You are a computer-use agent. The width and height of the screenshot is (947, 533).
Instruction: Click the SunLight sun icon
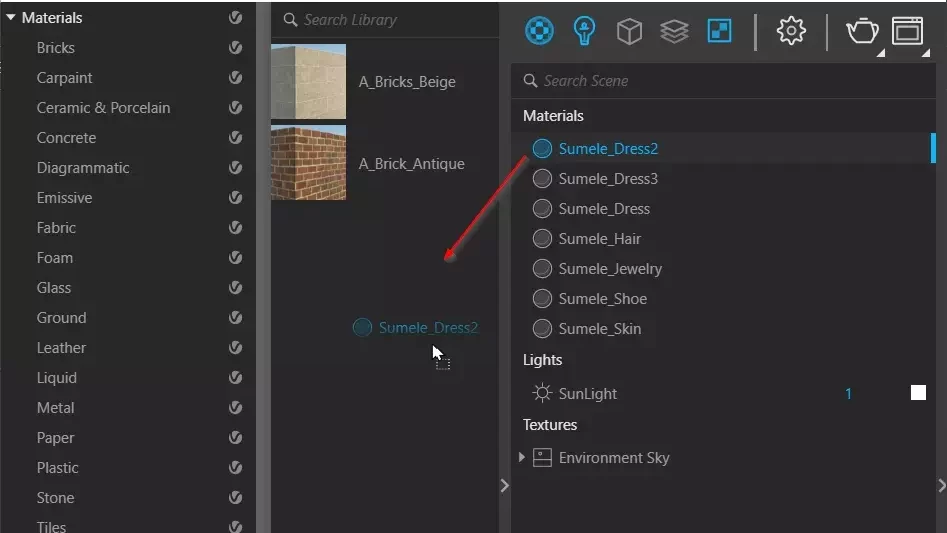(542, 393)
